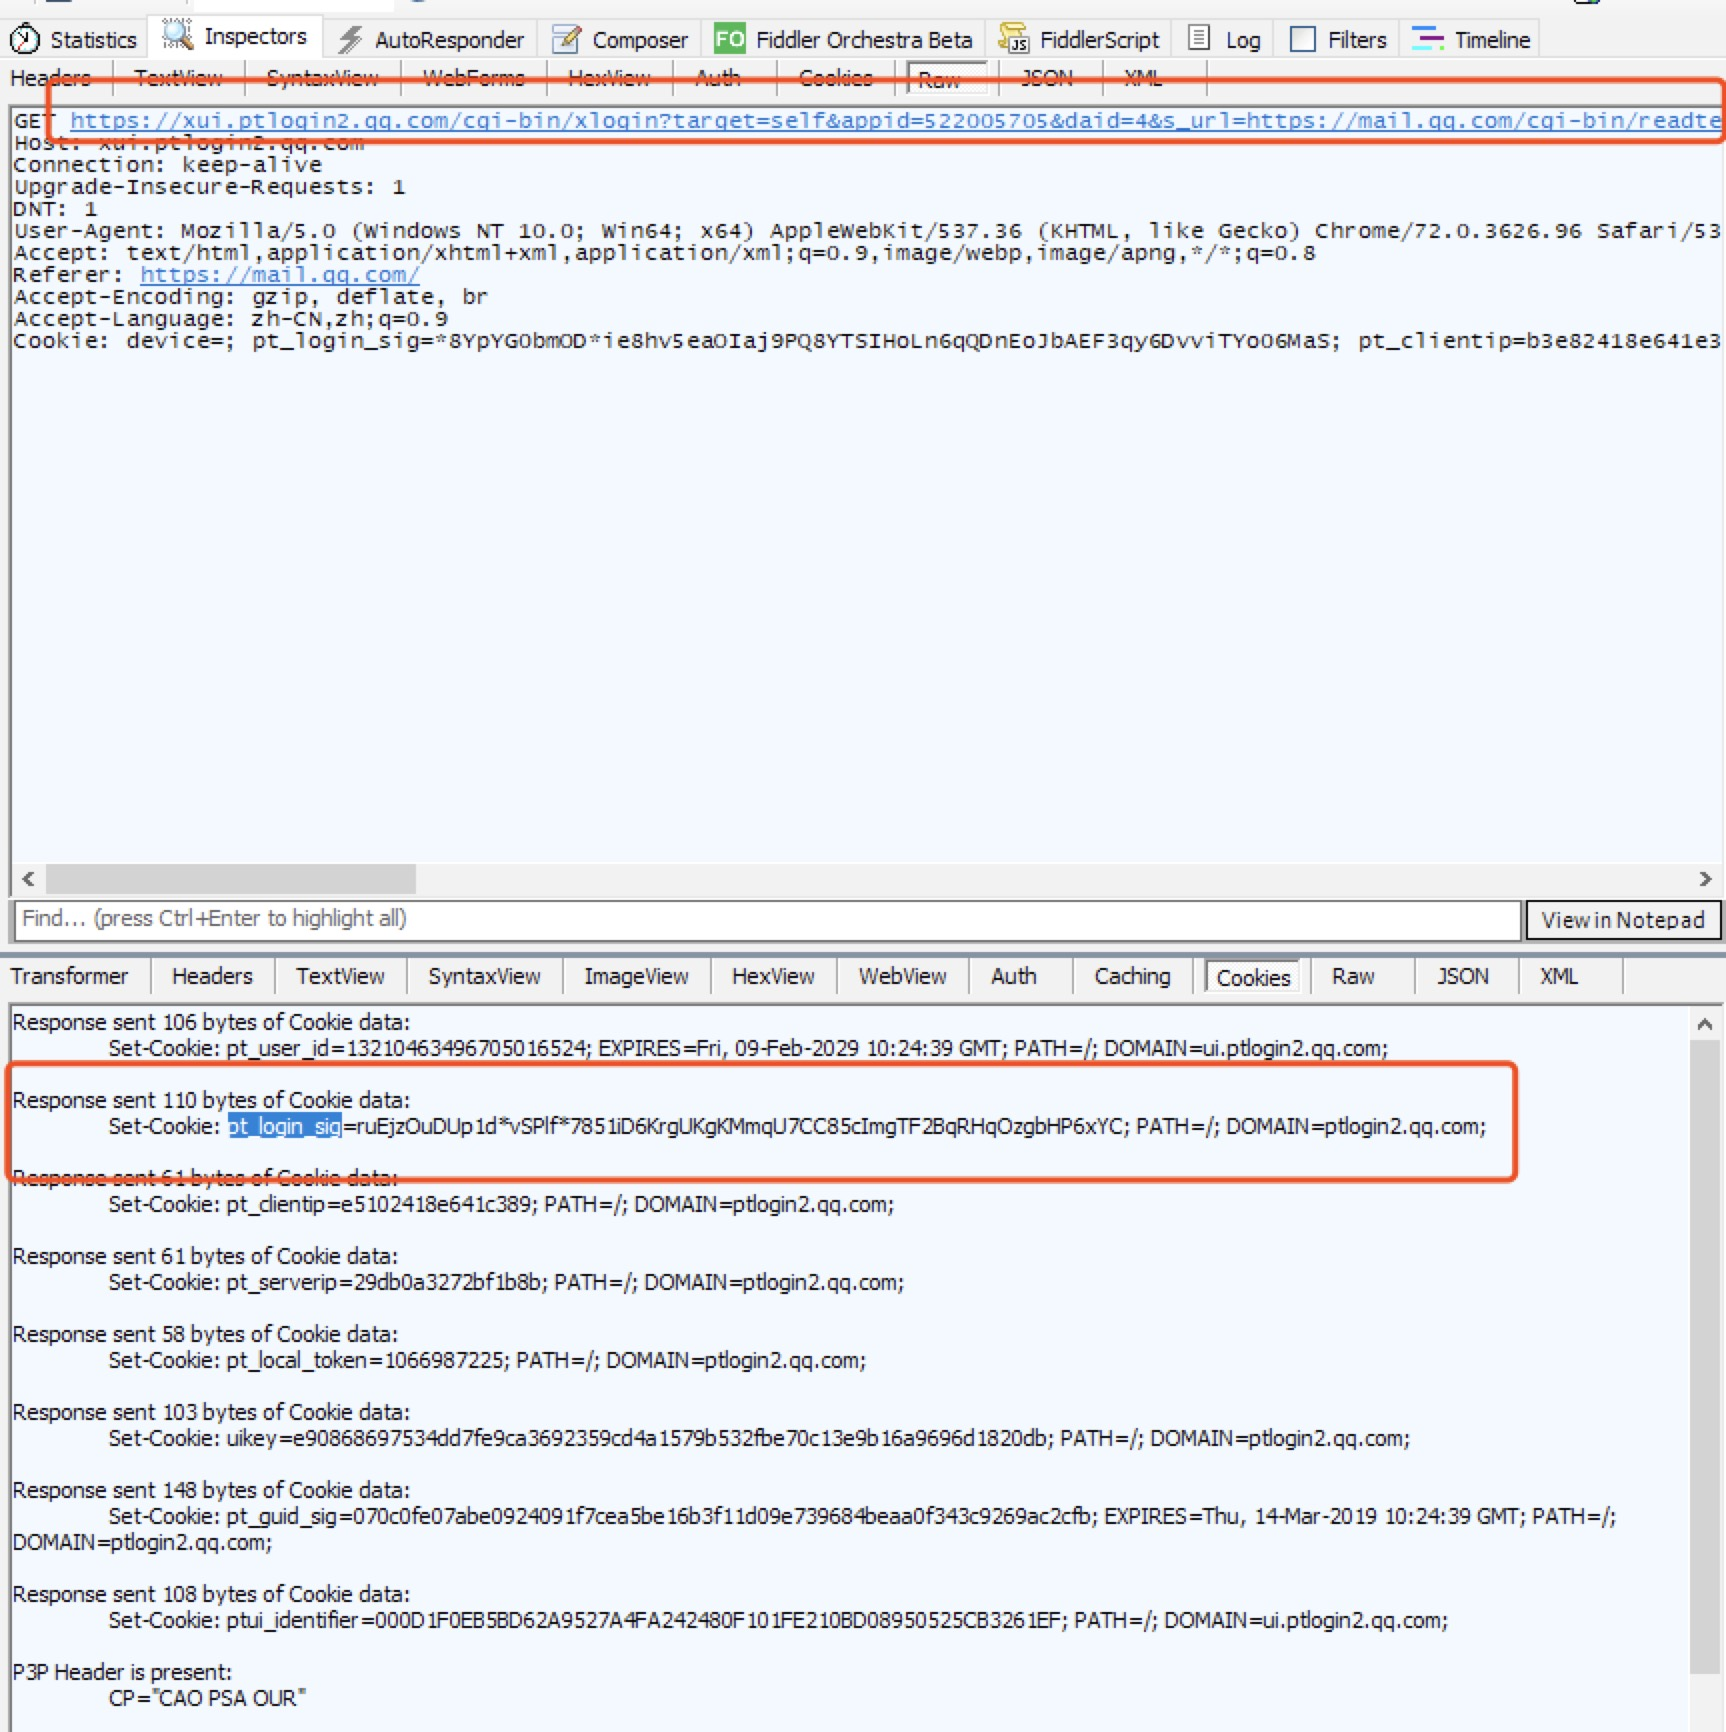
Task: Open the xui.ptlogin2.qq.com GET request URL
Action: click(x=895, y=121)
